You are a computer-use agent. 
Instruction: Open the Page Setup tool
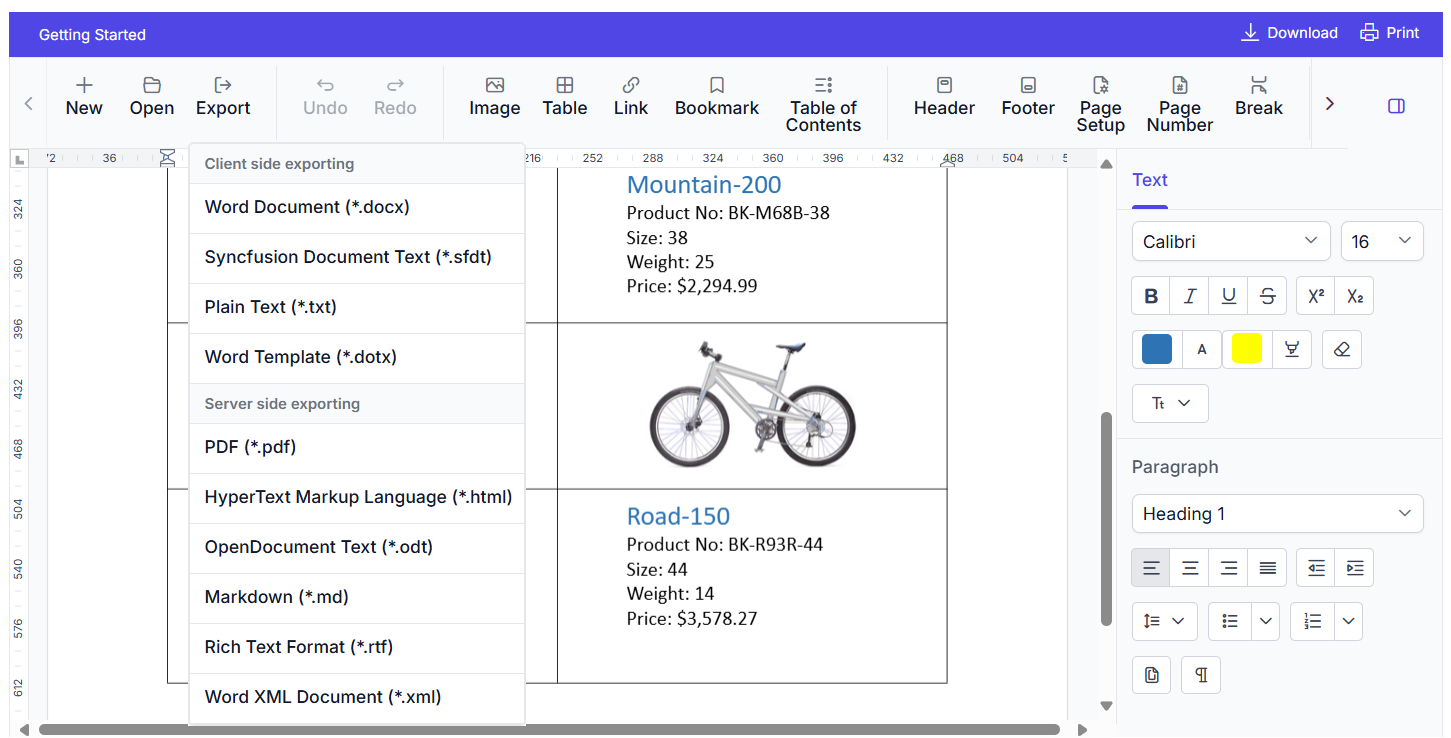[1100, 87]
